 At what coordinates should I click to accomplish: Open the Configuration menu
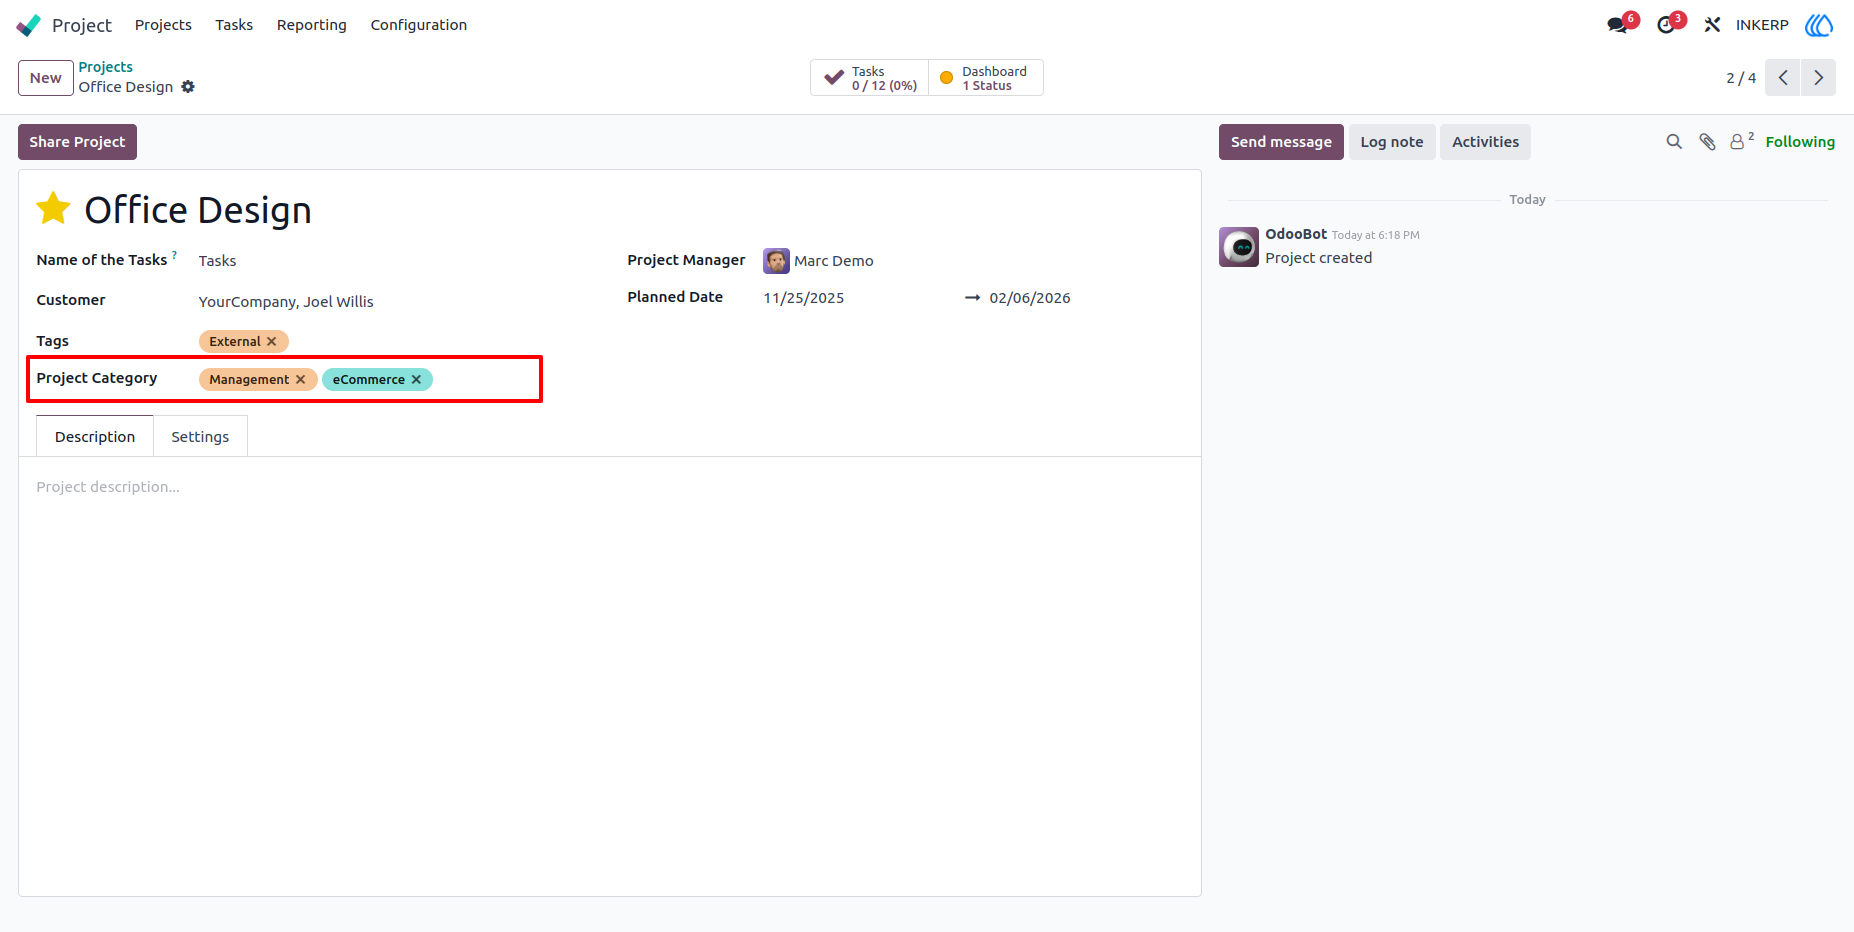click(419, 25)
